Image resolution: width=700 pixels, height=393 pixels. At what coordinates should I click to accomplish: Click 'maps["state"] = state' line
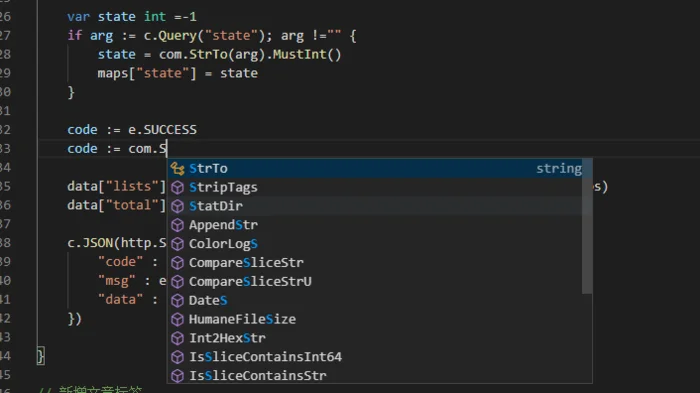(178, 73)
